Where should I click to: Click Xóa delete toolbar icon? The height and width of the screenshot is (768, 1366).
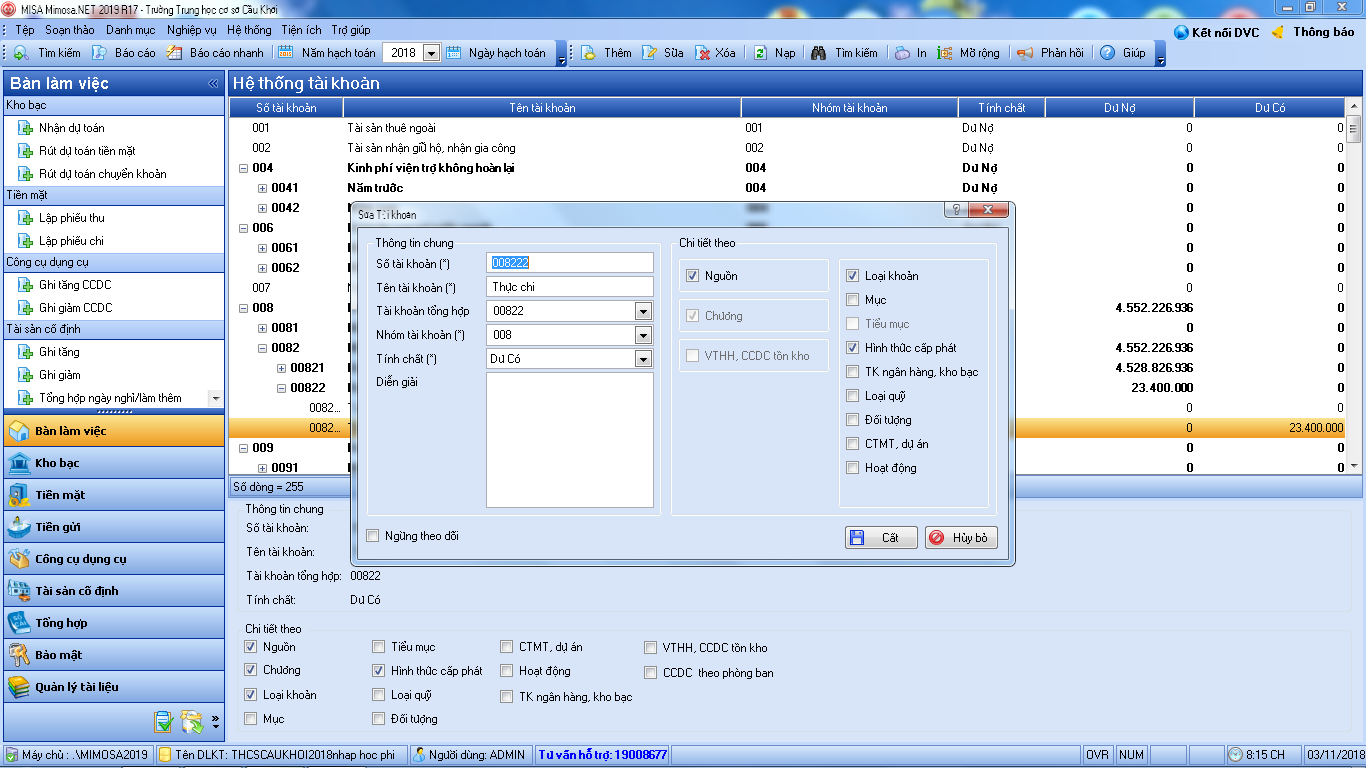[703, 53]
